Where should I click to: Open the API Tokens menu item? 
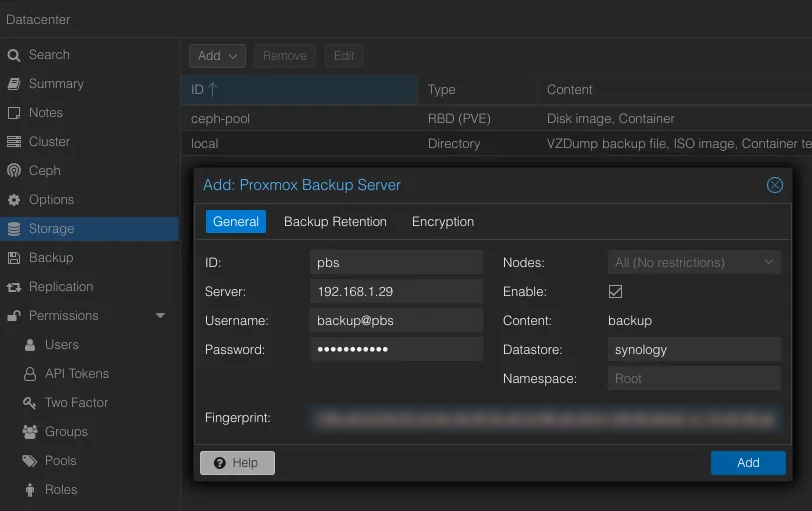pyautogui.click(x=90, y=374)
